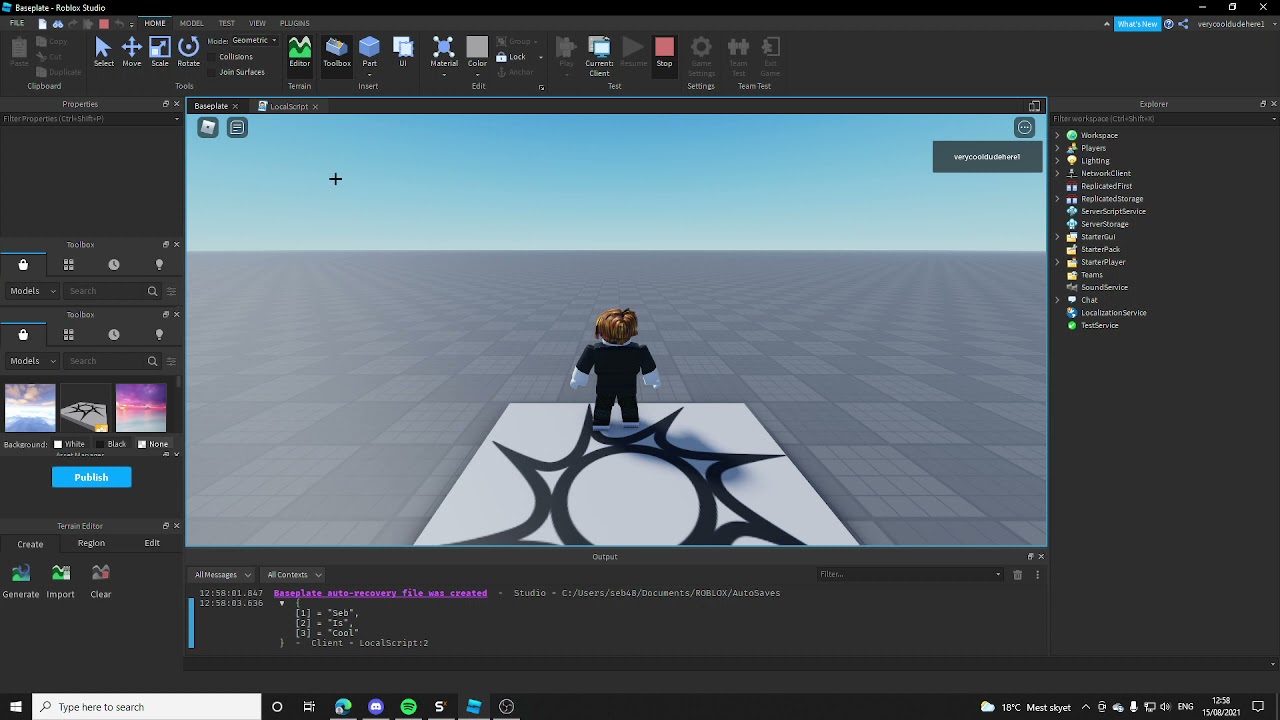The image size is (1280, 720).
Task: Open the Mode Geometric dropdown
Action: pyautogui.click(x=254, y=40)
